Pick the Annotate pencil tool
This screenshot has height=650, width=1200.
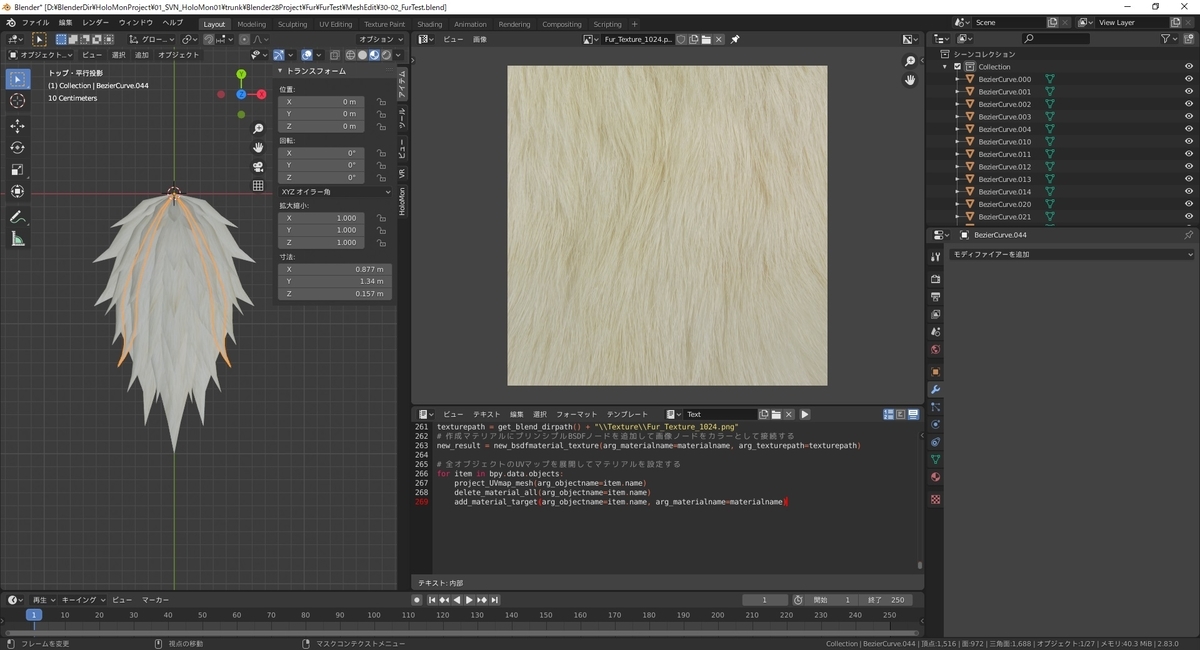(x=18, y=217)
